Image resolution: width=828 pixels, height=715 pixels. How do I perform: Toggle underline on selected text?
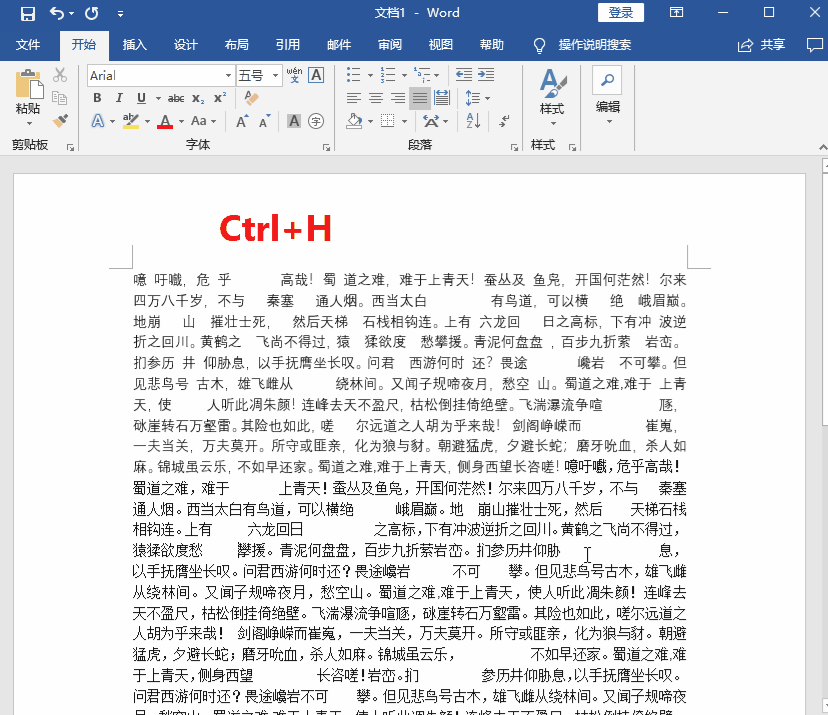click(140, 98)
